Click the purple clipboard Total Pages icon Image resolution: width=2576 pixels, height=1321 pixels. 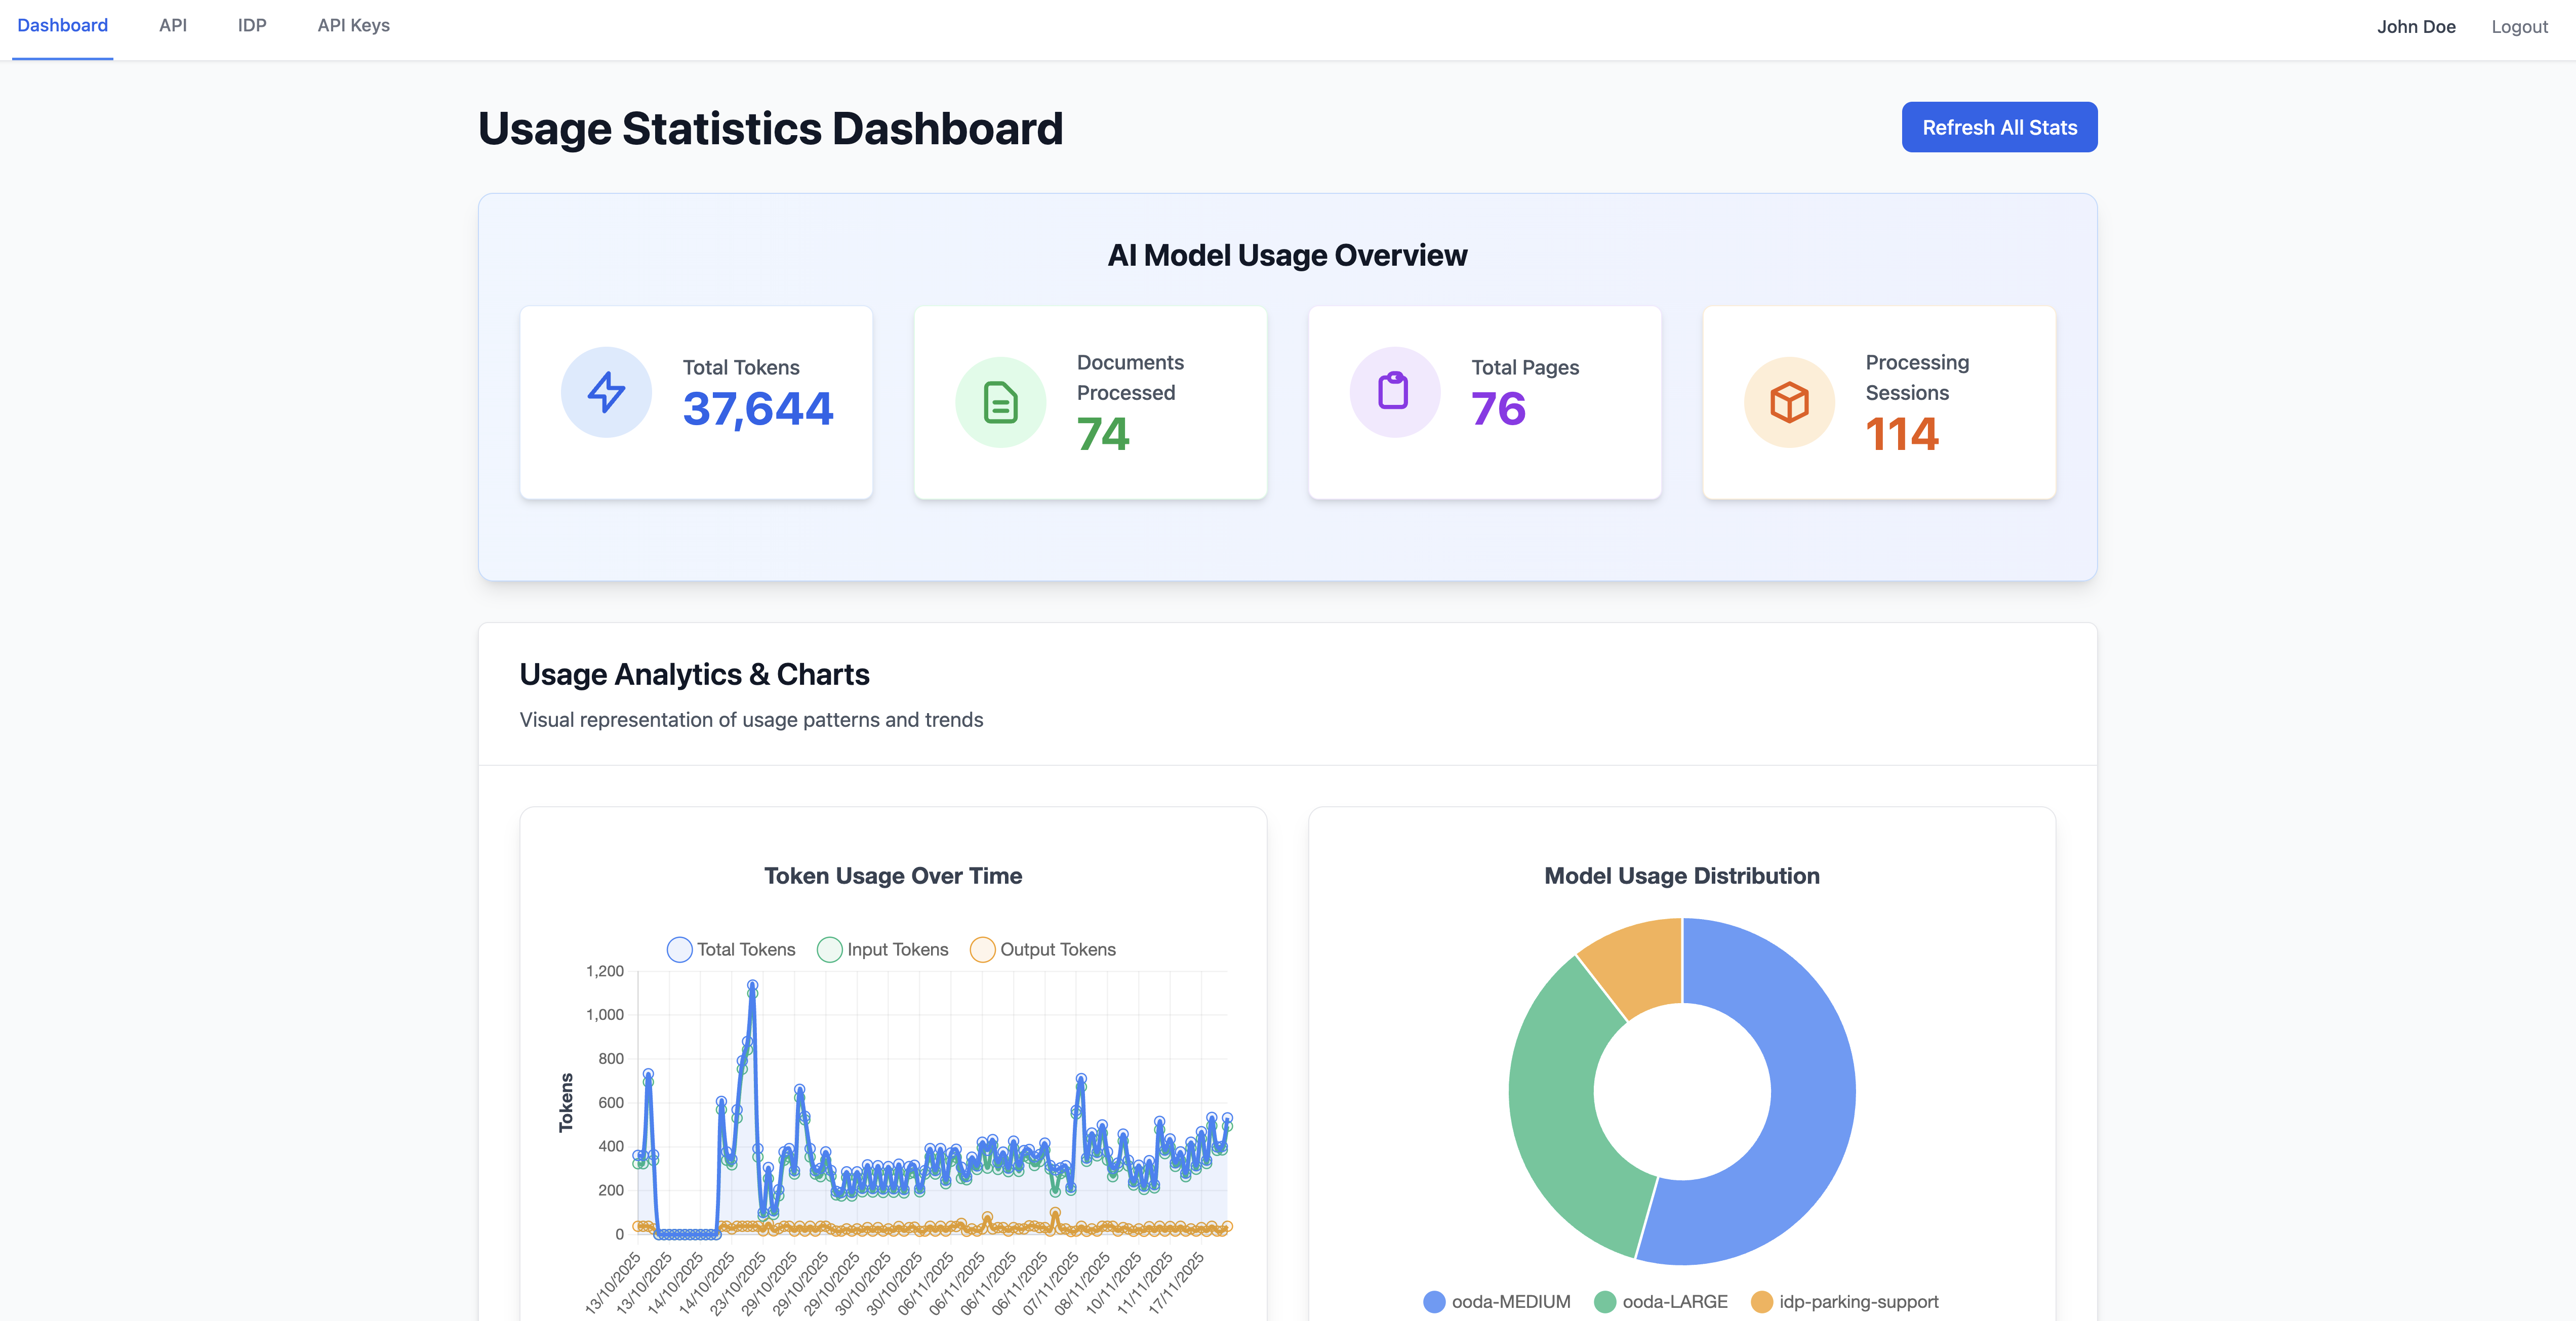tap(1394, 392)
